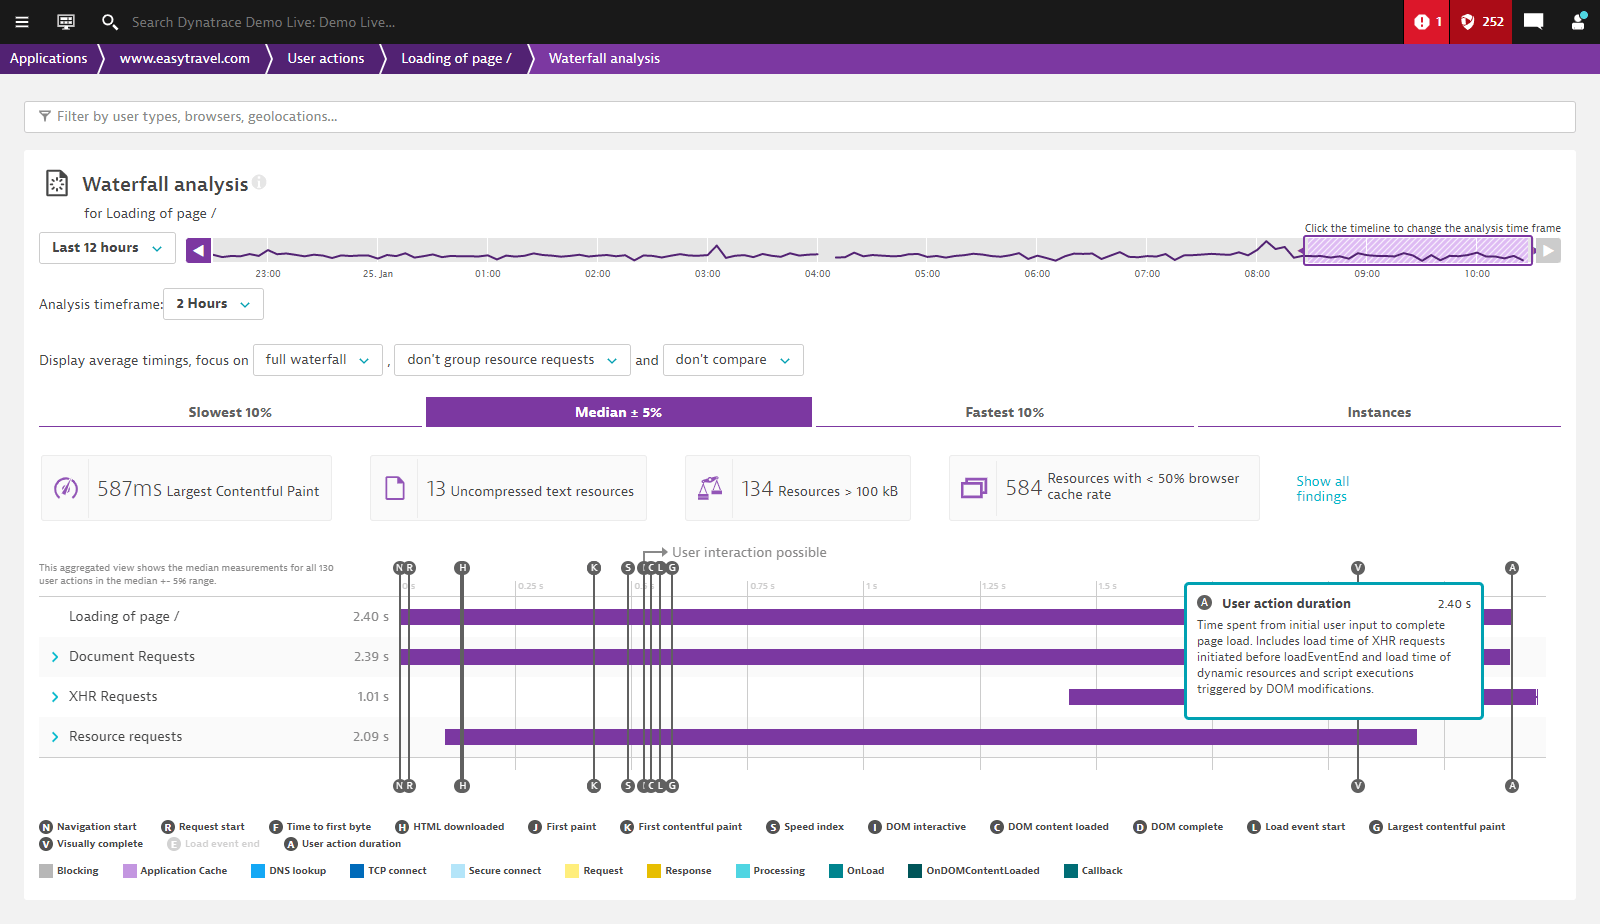Viewport: 1600px width, 924px height.
Task: Click the scale icon for Resources > 100 kB
Action: click(710, 488)
